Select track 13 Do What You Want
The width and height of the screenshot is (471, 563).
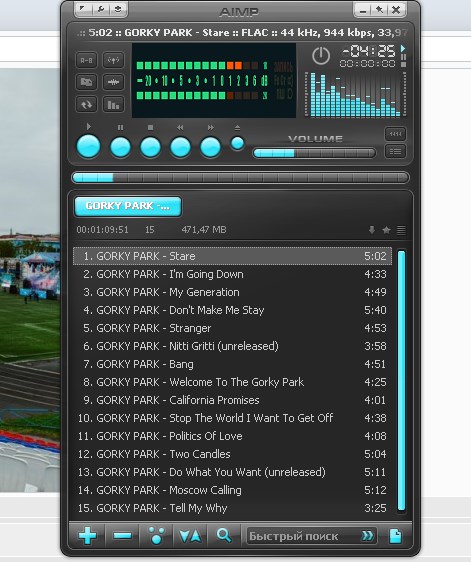click(x=232, y=472)
